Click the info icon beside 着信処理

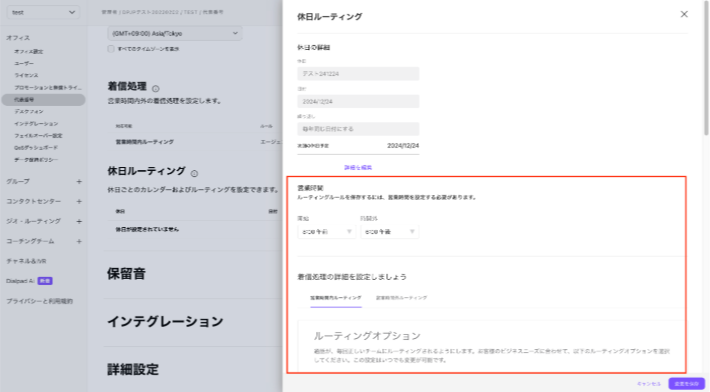155,89
